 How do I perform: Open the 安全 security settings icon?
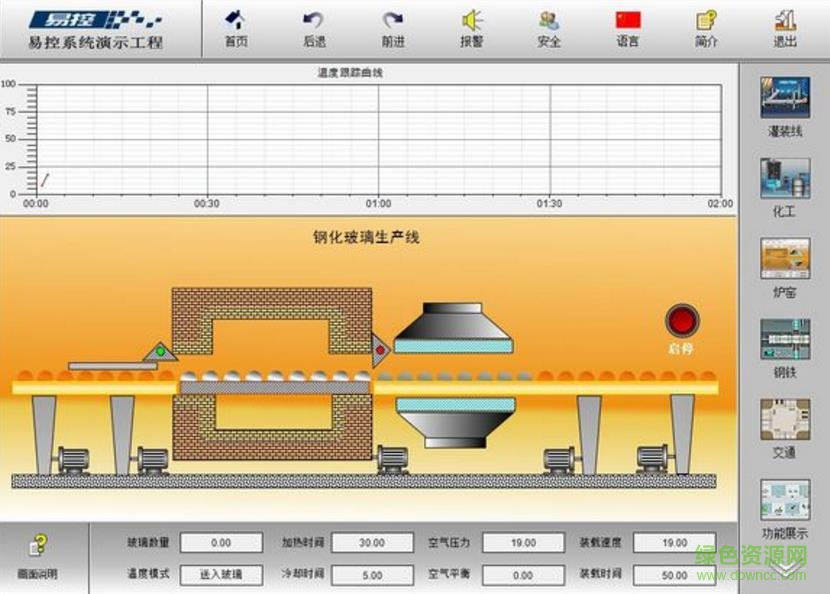546,27
